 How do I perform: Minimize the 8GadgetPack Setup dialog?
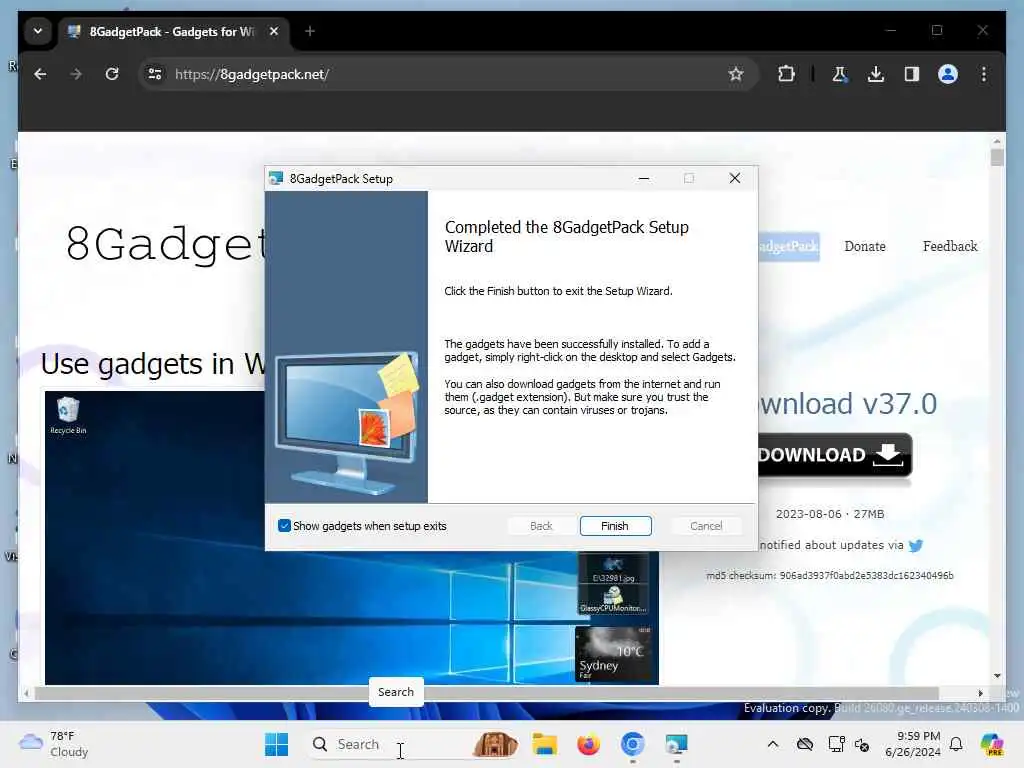coord(644,178)
